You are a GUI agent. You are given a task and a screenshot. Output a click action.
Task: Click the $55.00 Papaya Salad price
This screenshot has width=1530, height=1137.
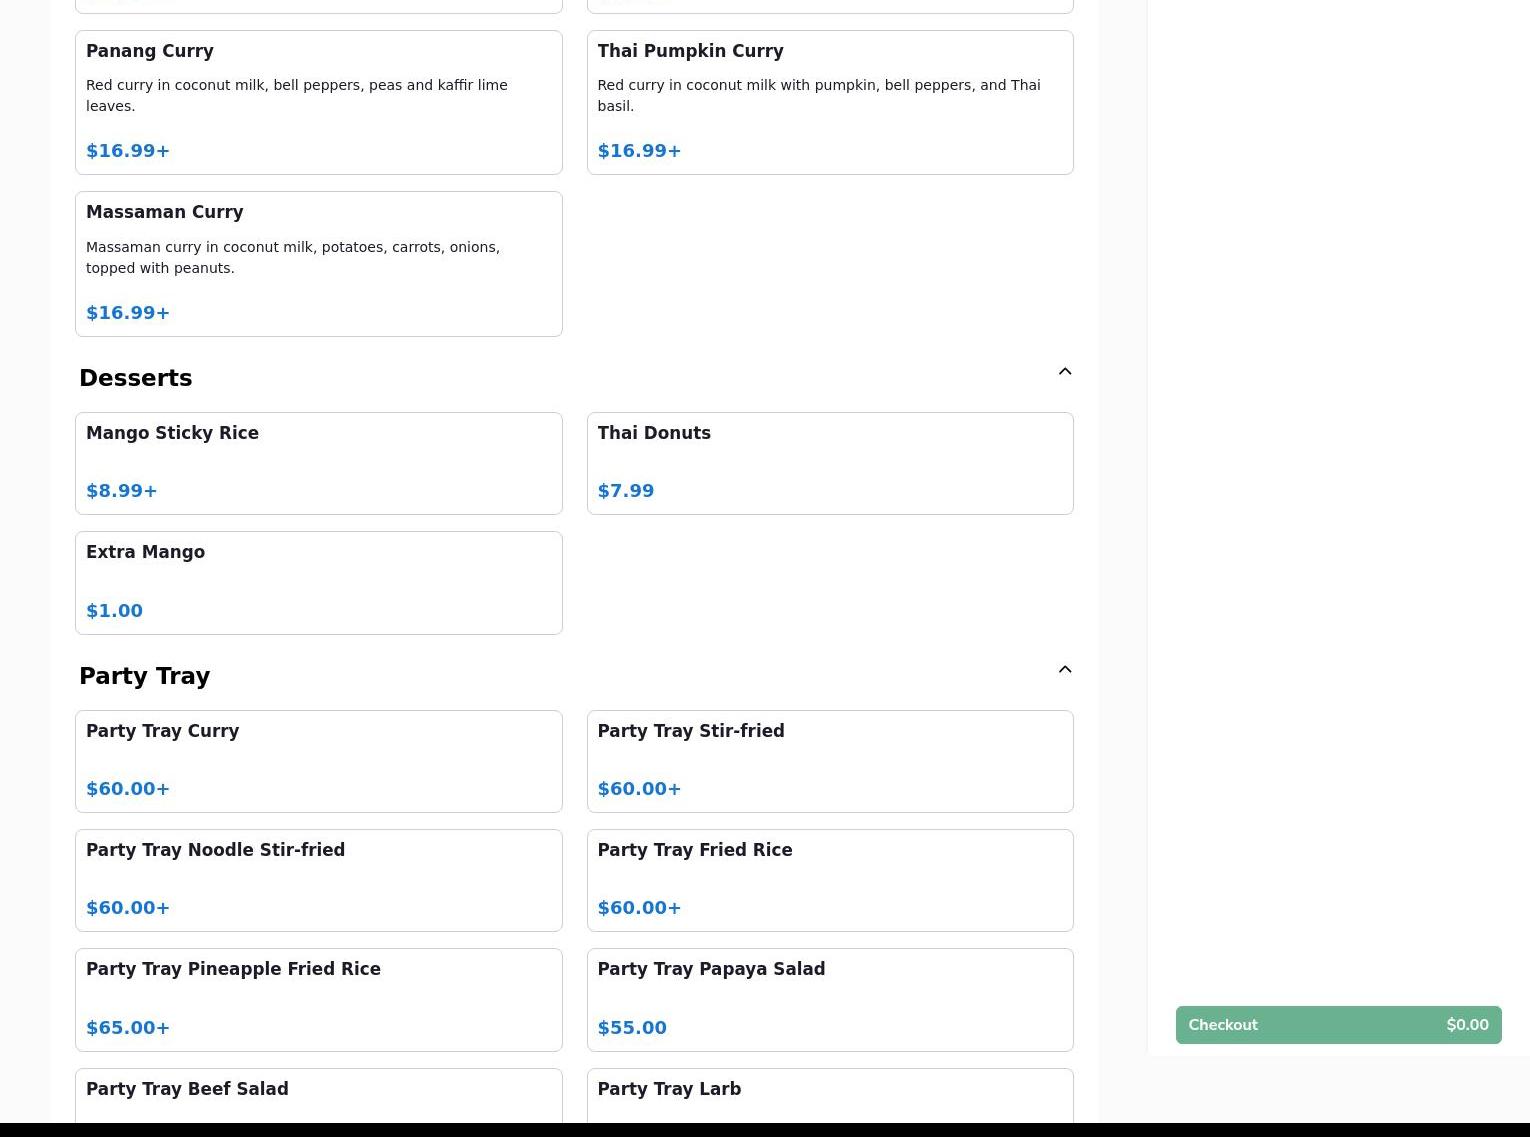[x=632, y=1028]
